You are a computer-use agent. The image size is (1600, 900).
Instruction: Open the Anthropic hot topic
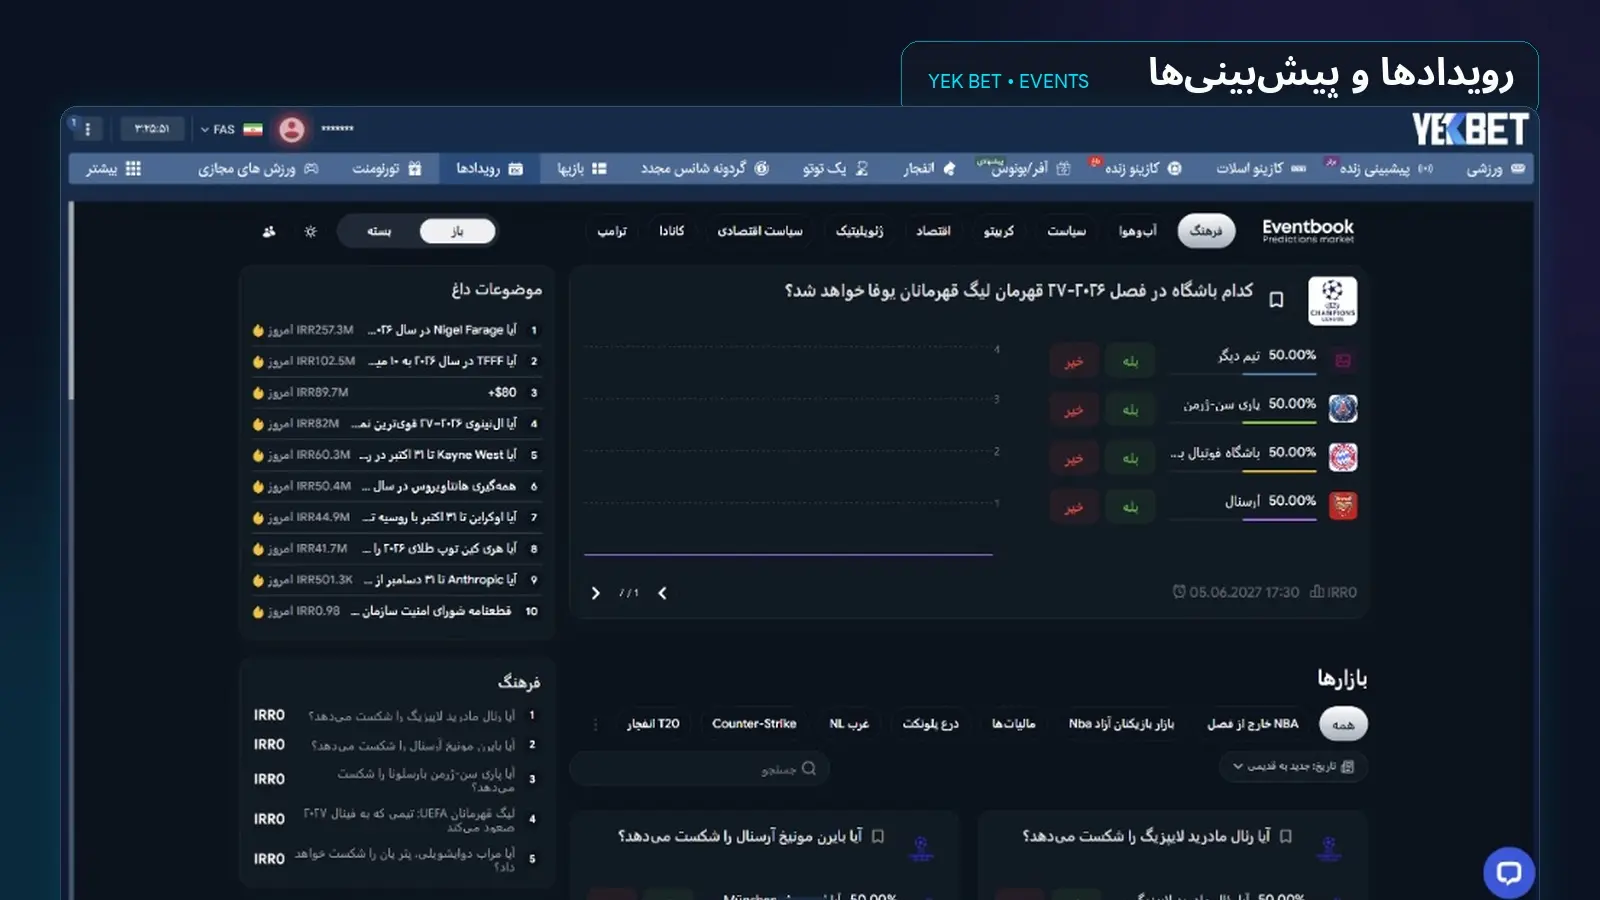tap(396, 580)
